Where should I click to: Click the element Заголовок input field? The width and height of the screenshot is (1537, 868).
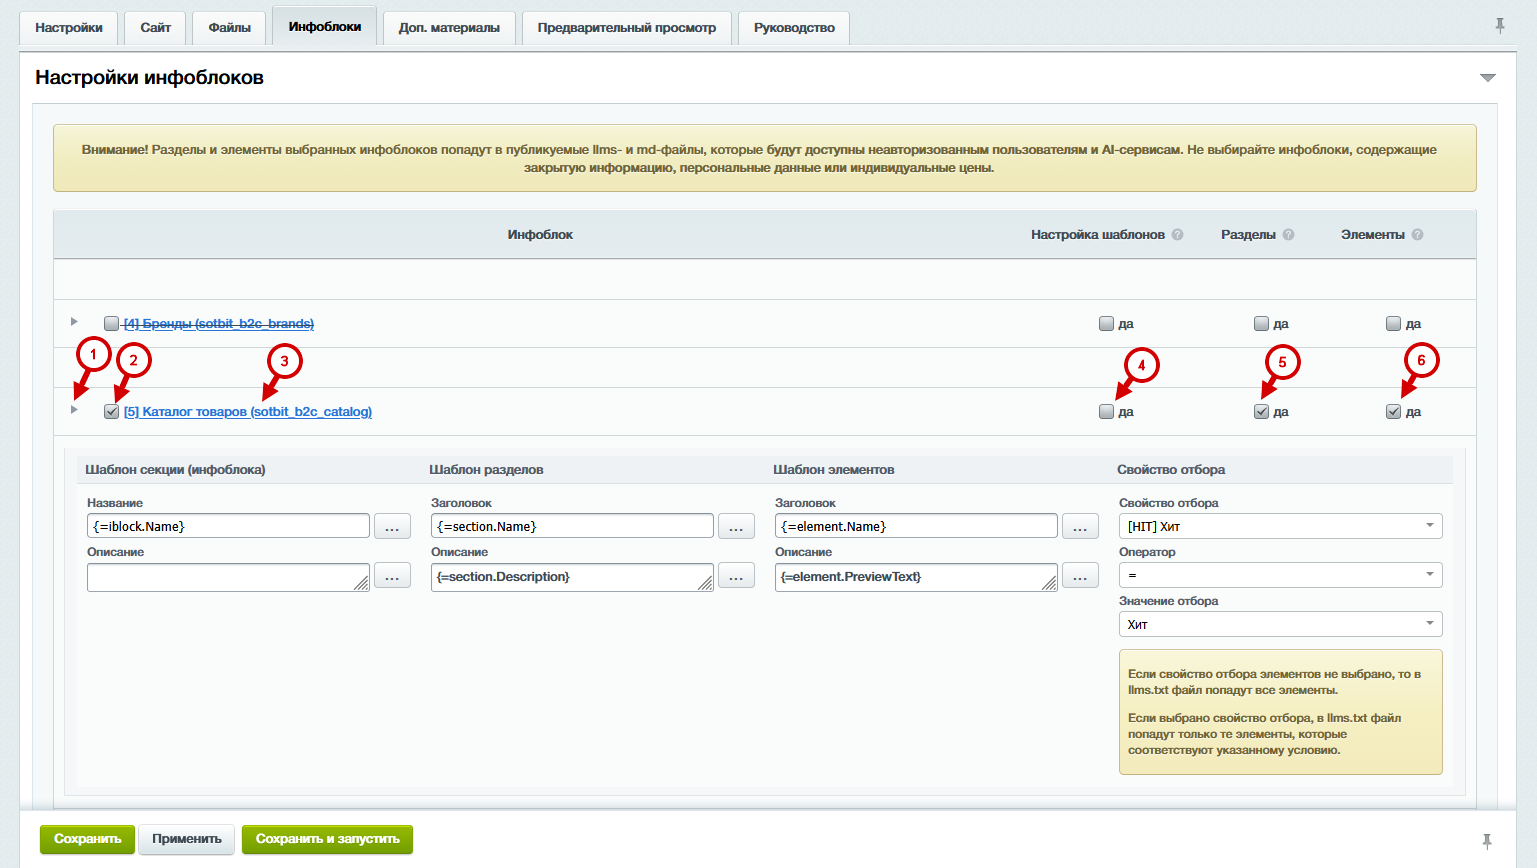coord(915,527)
